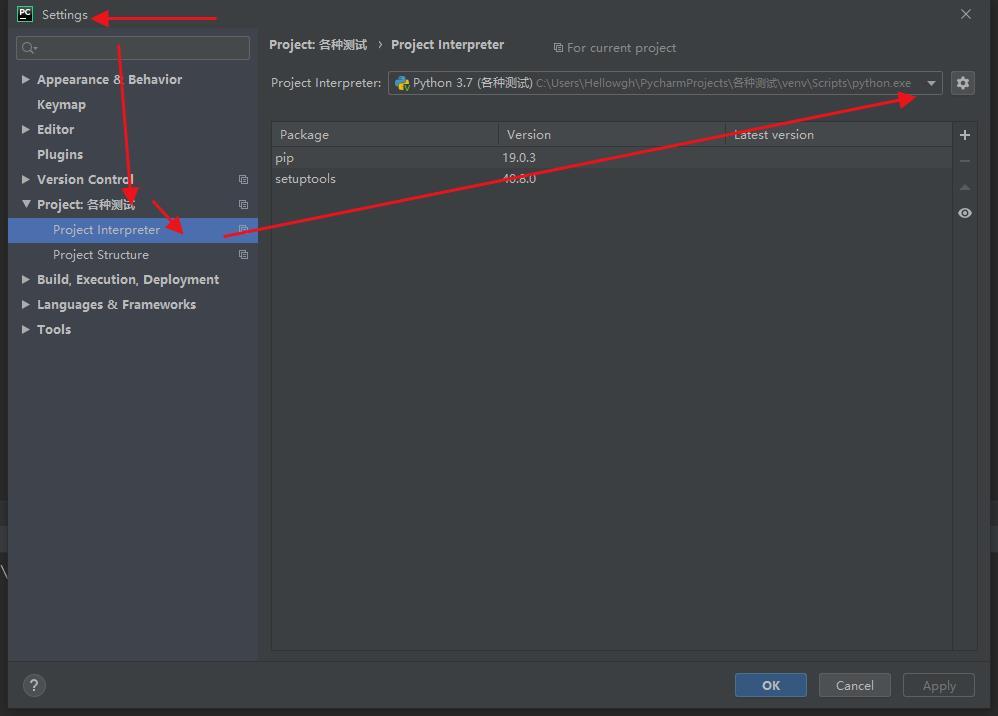
Task: Open Project Structure settings page
Action: 101,255
